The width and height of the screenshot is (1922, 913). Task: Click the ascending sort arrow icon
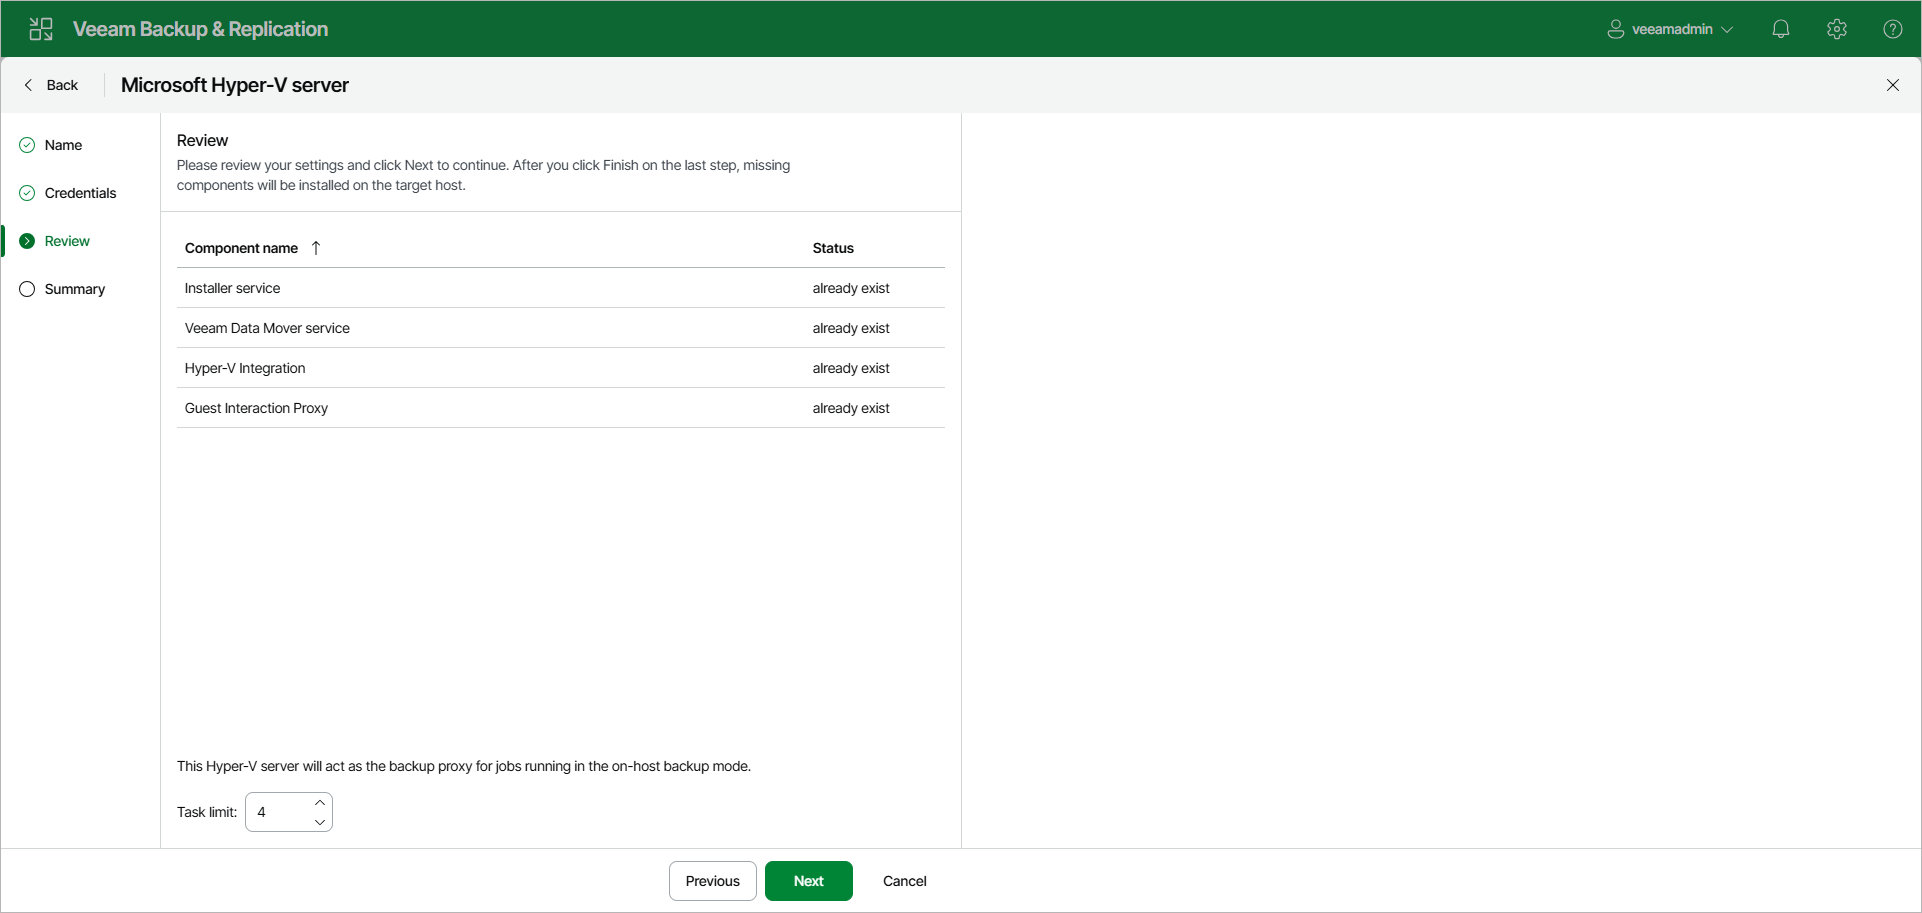tap(316, 248)
